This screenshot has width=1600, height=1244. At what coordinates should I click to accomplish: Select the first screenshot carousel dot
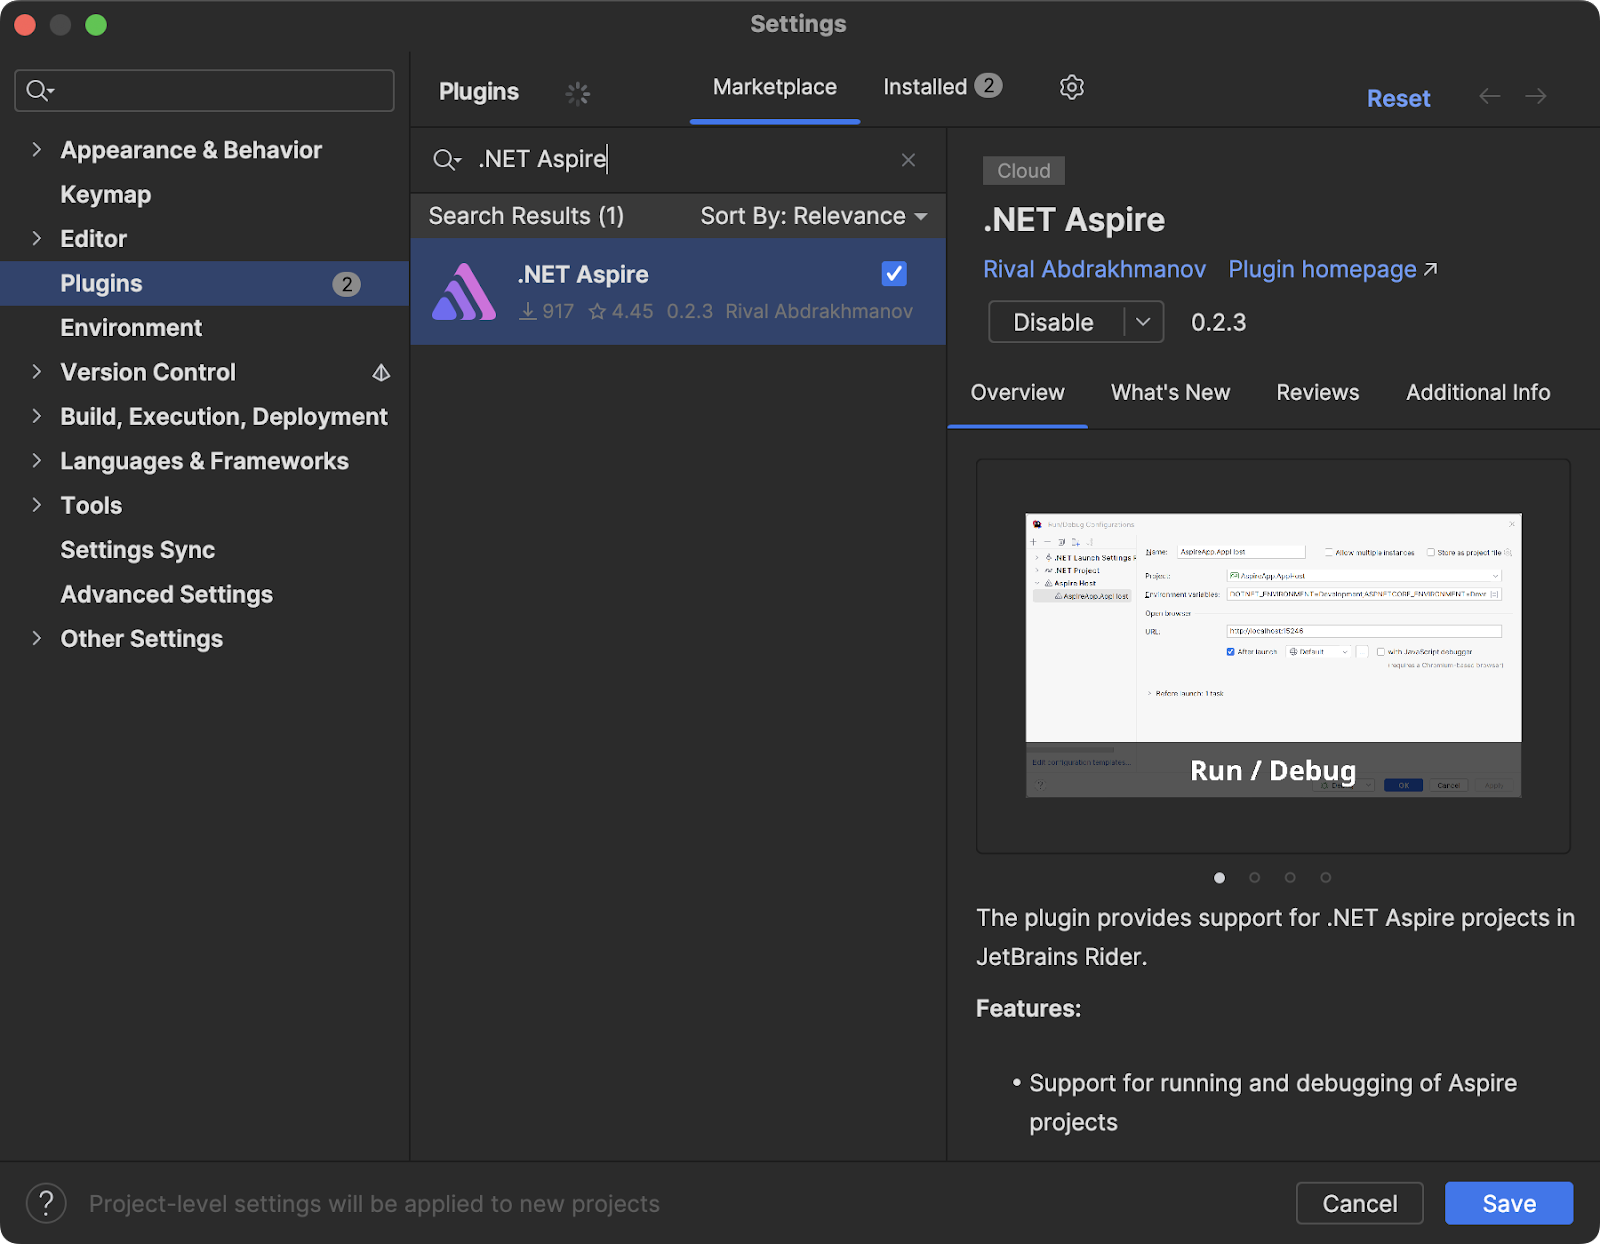[1219, 878]
